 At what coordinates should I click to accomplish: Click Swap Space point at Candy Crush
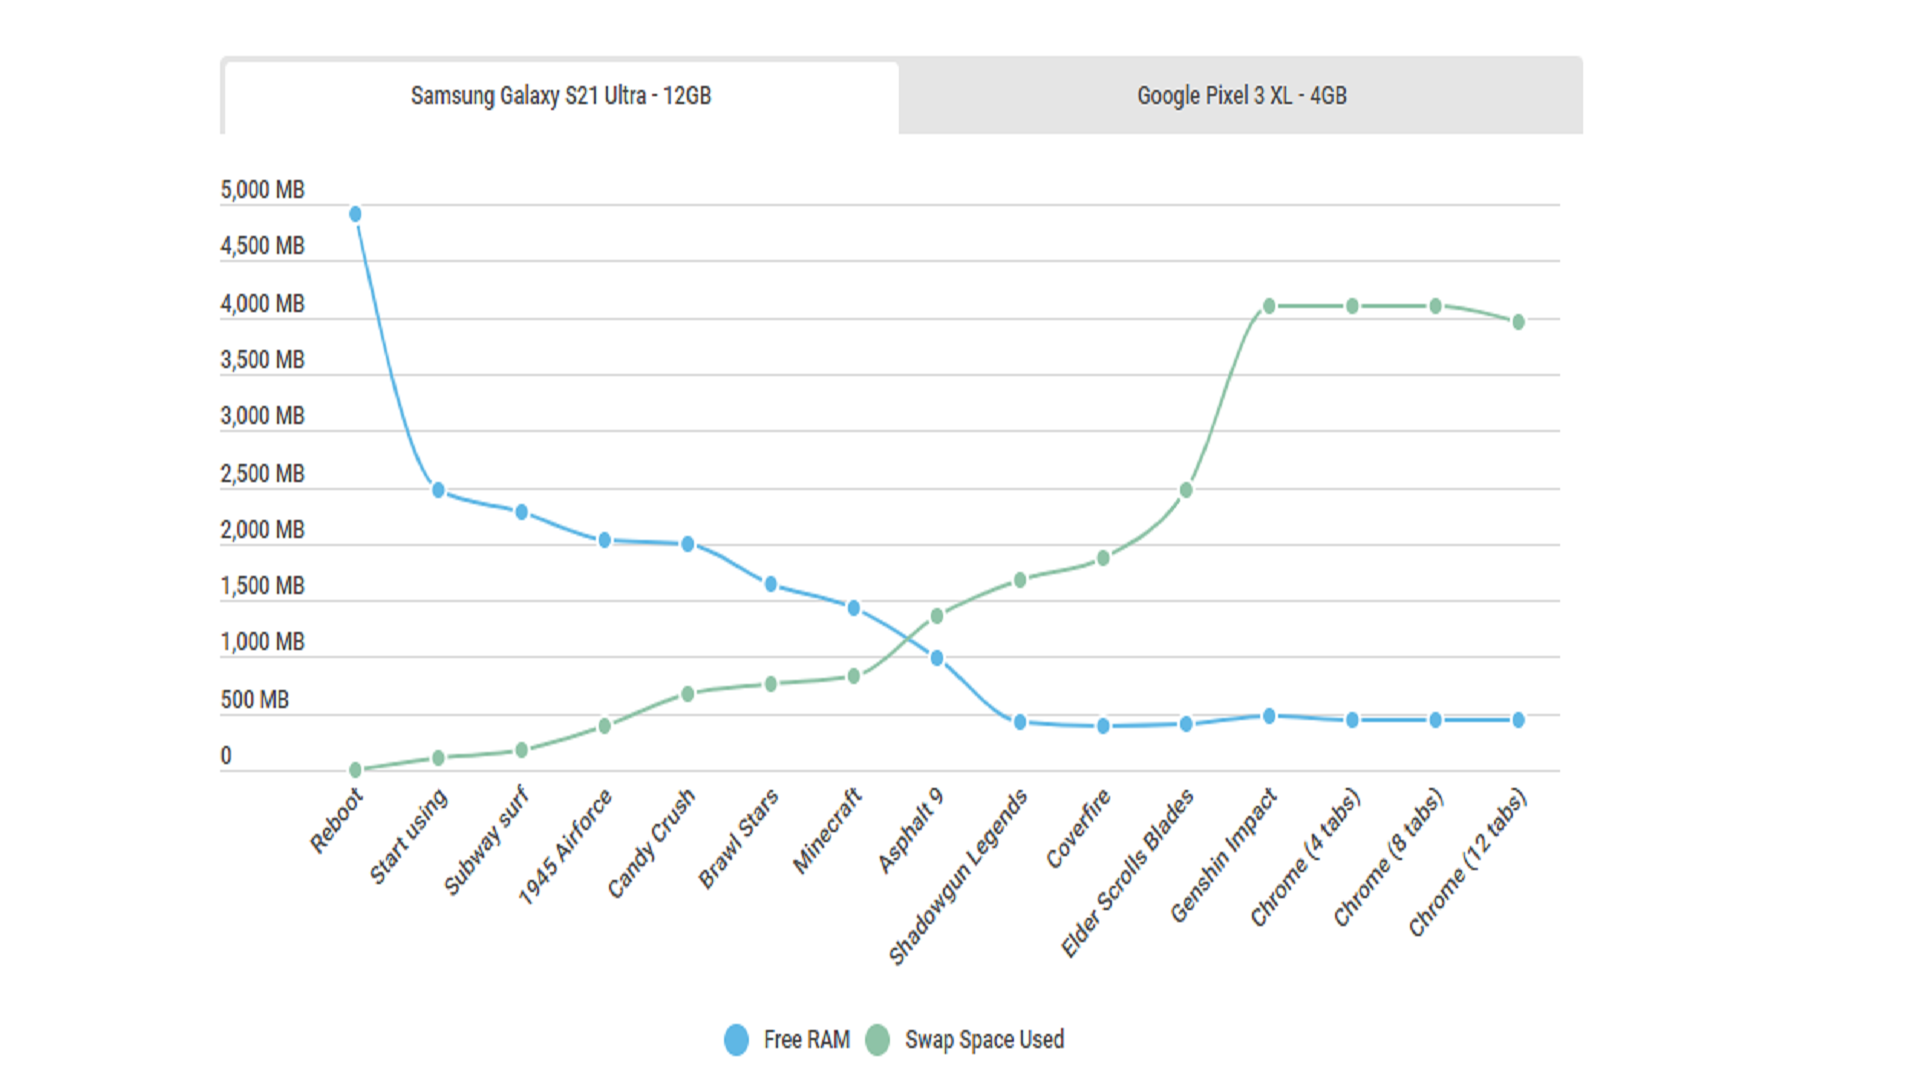(x=688, y=694)
